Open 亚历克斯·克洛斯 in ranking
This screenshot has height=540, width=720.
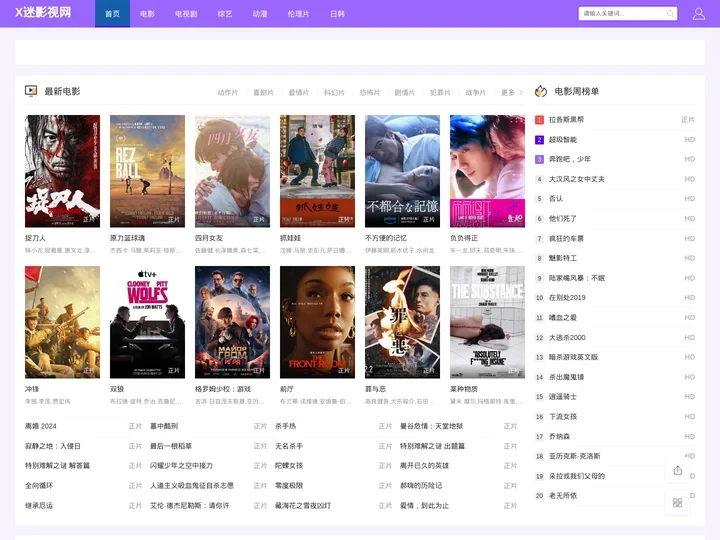click(574, 456)
